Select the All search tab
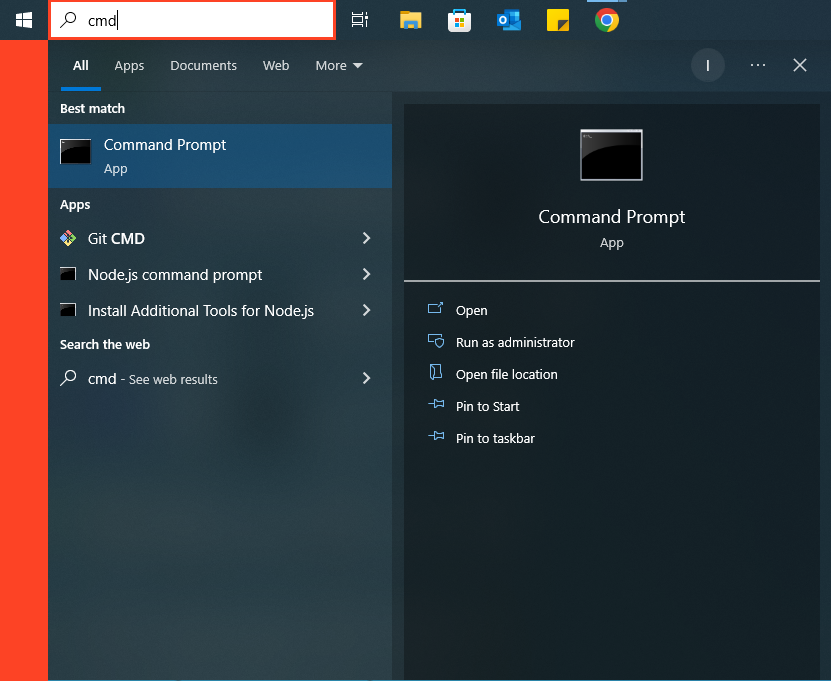831x681 pixels. (81, 66)
